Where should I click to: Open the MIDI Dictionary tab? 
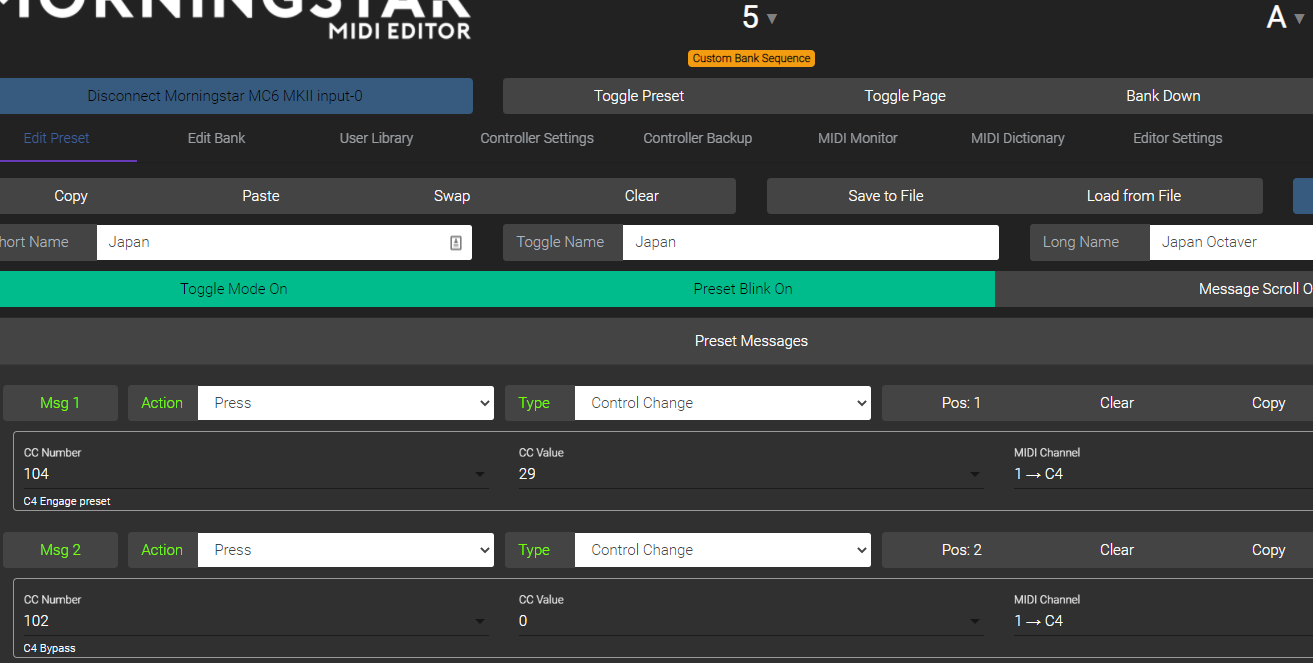pyautogui.click(x=1018, y=138)
